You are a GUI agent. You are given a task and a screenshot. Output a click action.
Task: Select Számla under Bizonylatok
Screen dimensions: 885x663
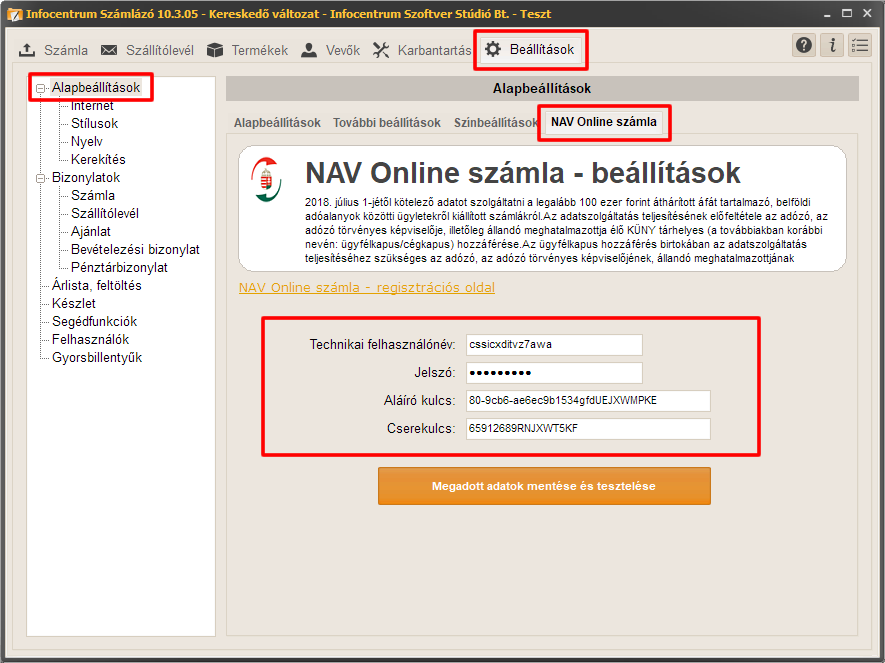click(x=93, y=196)
